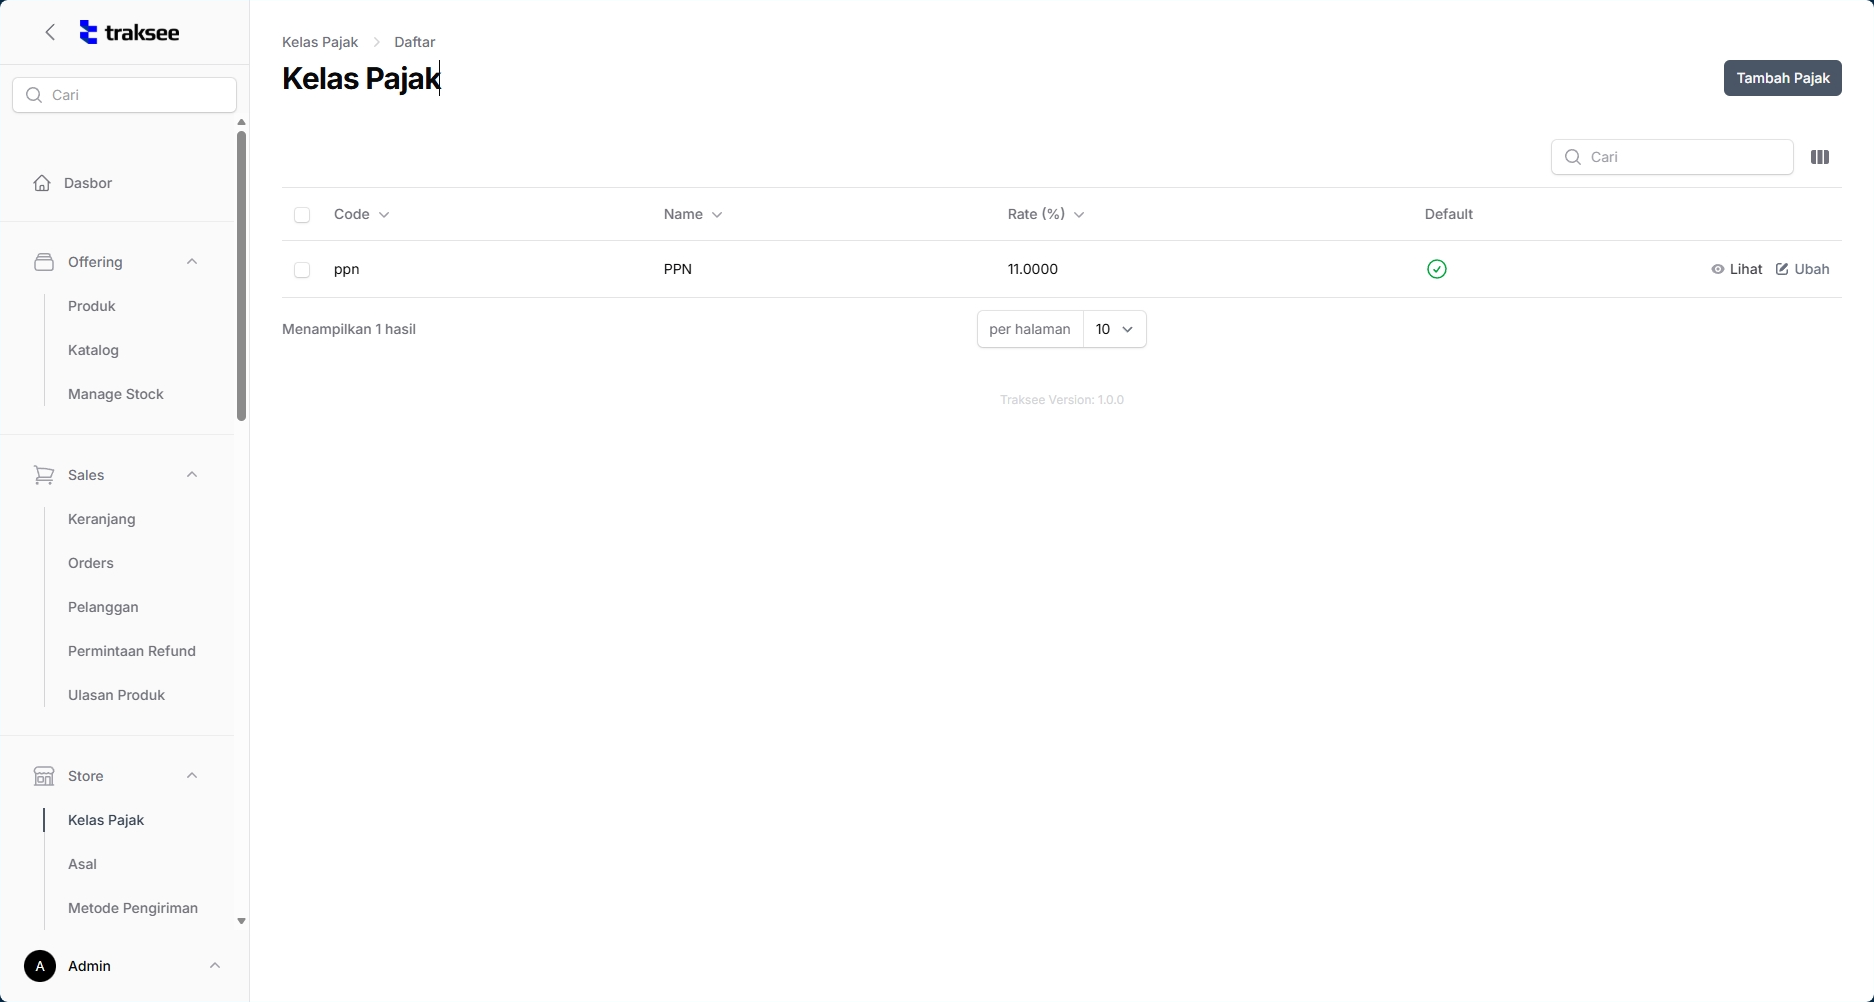Click the Offering box icon
Screen dimensions: 1874x1002
[x=44, y=262]
